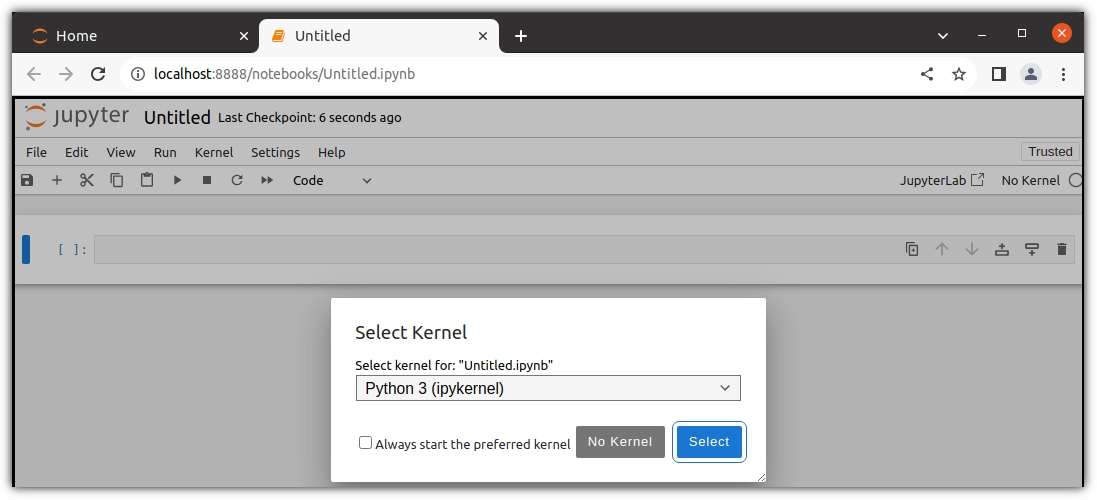This screenshot has width=1097, height=500.
Task: Click the cell's blue selection bar
Action: click(x=26, y=250)
